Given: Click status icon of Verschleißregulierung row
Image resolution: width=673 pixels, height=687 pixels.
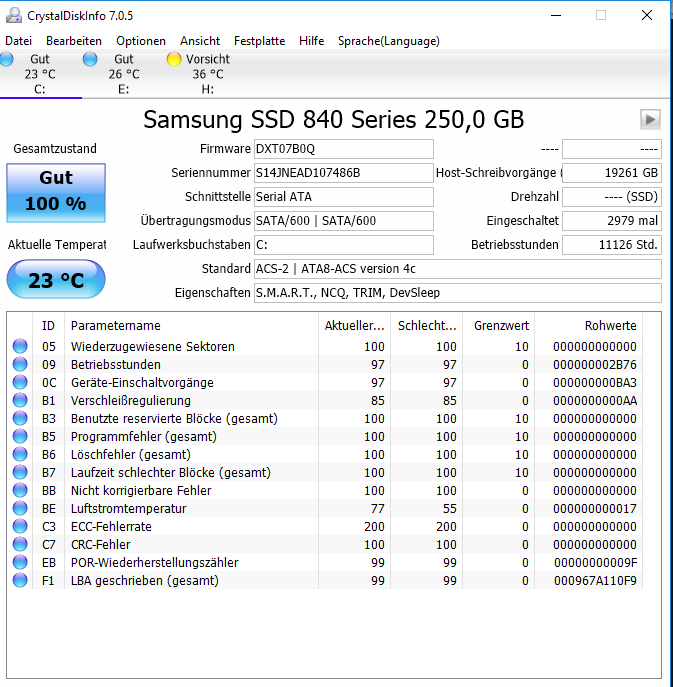Looking at the screenshot, I should coord(20,400).
